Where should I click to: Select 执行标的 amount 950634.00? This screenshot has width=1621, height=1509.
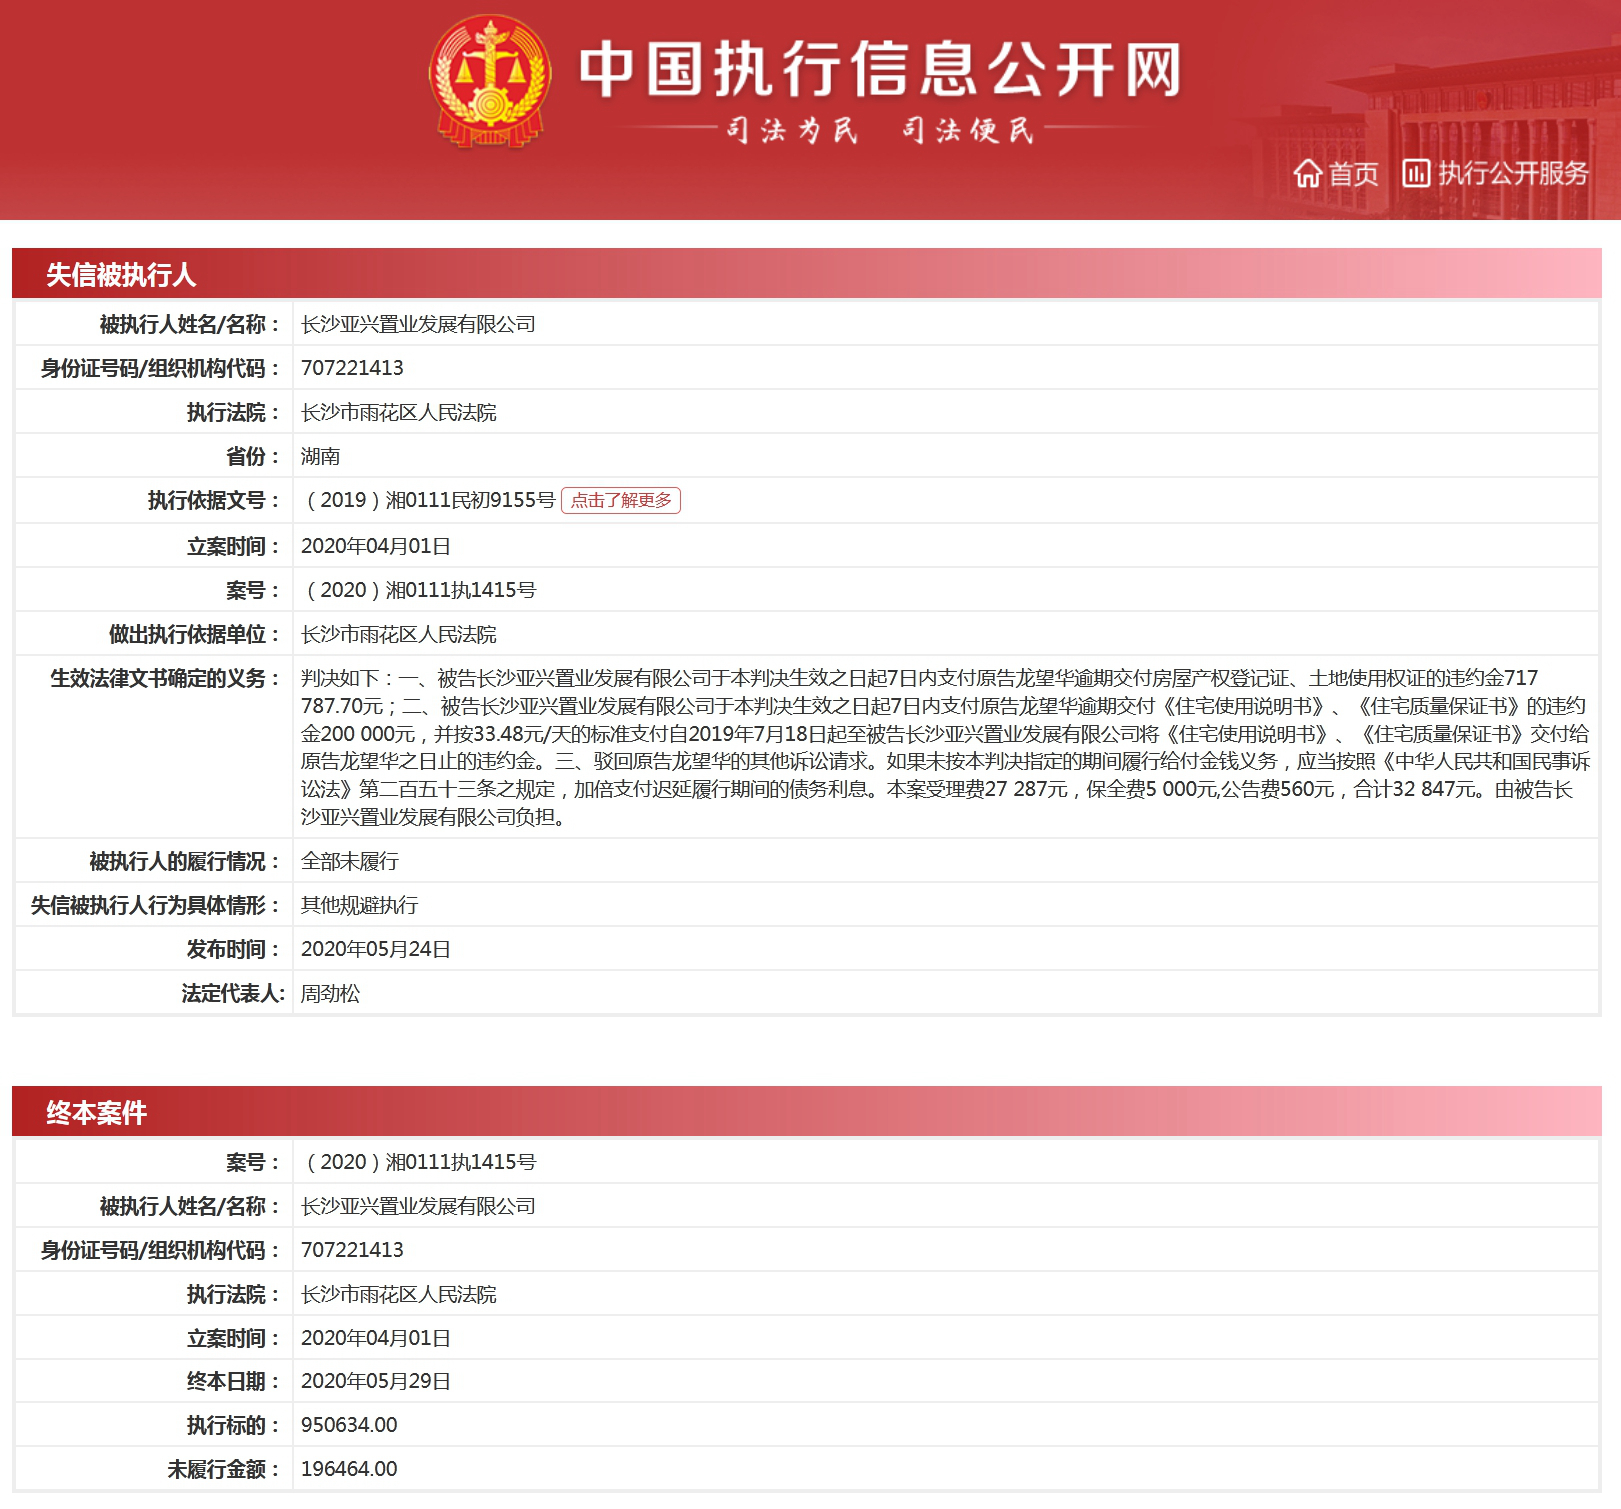click(349, 1425)
